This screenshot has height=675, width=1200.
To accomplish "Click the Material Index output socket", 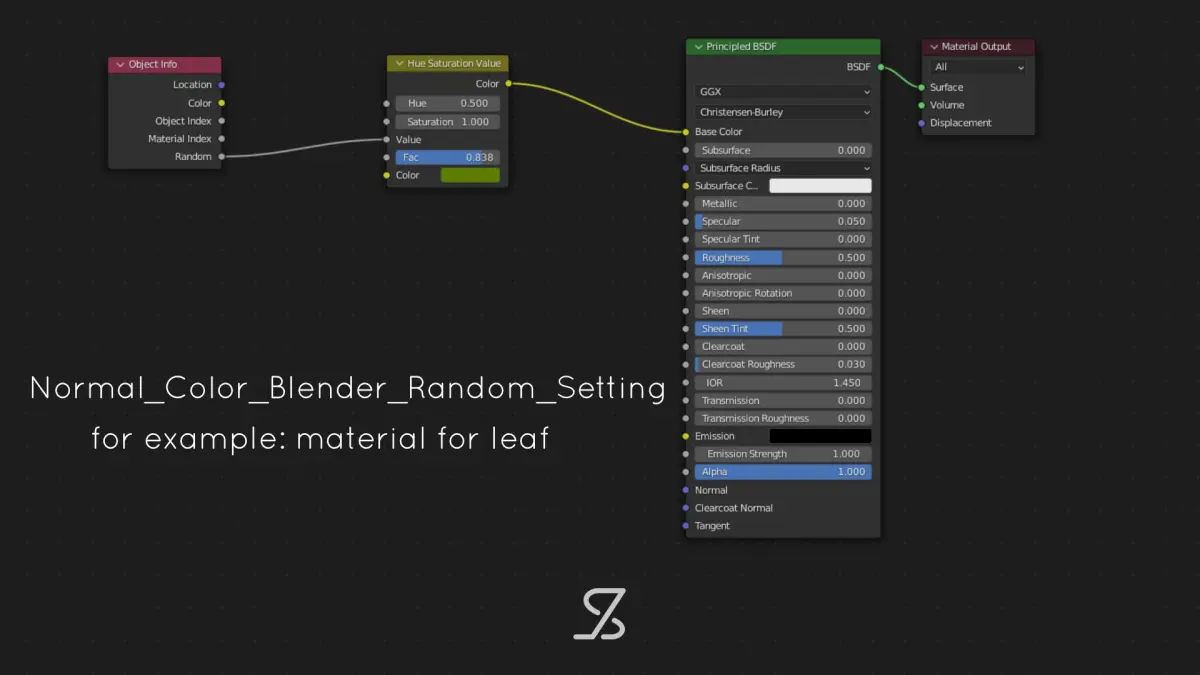I will (221, 139).
